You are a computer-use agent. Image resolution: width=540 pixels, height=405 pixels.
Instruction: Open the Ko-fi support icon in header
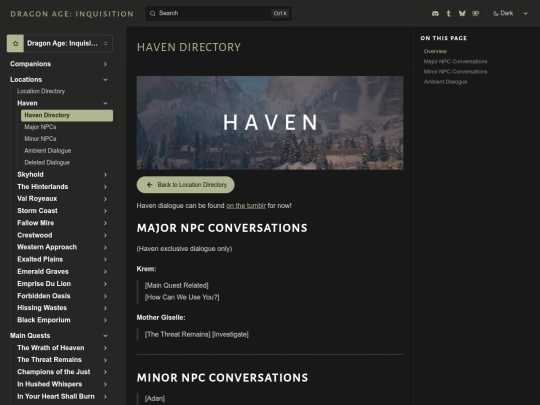476,13
